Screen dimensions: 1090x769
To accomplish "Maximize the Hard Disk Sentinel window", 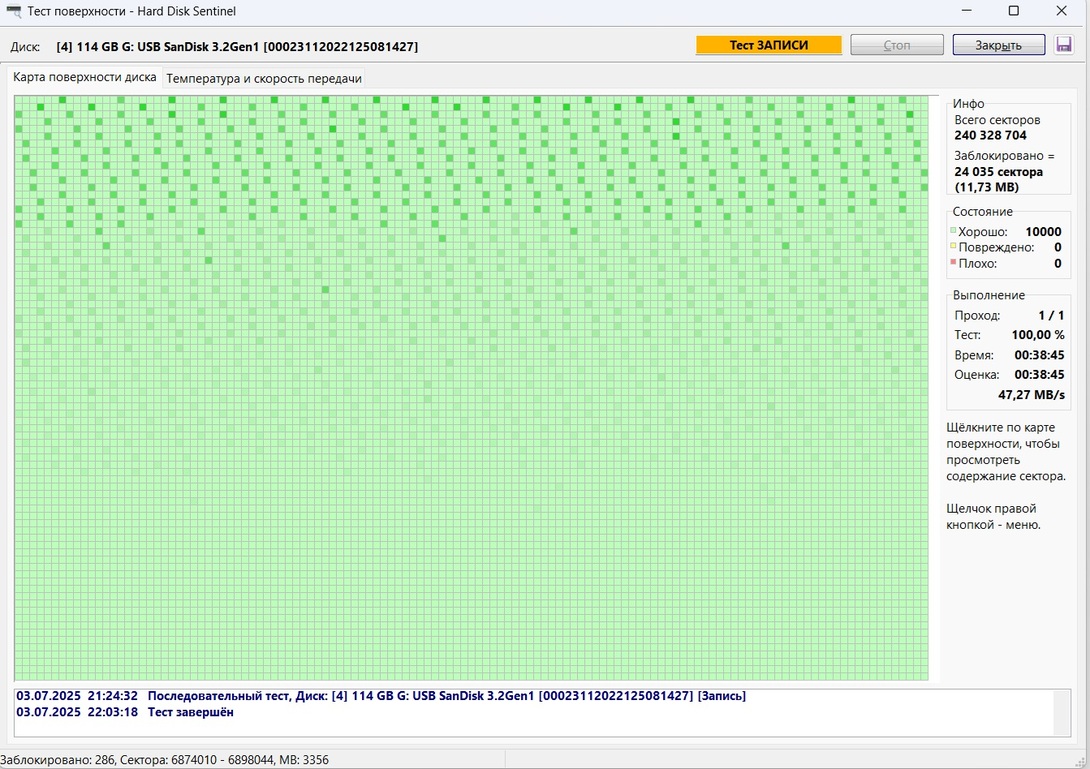I will point(1013,11).
